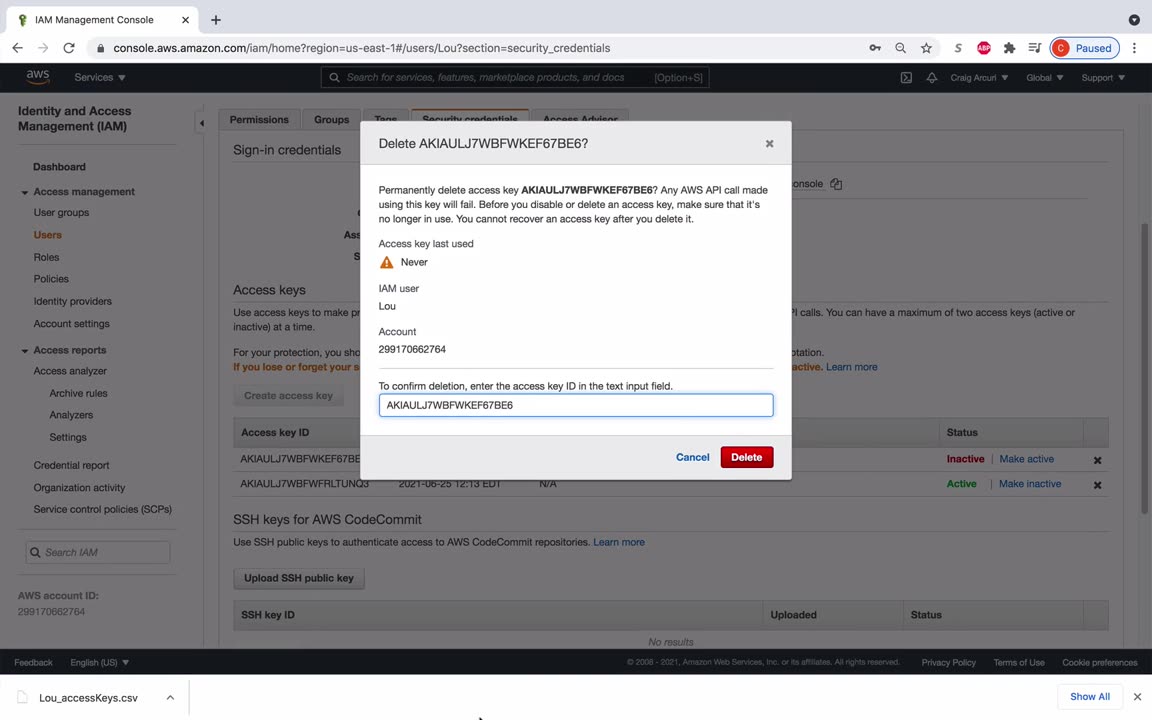Open Account settings in sidebar
The image size is (1152, 720).
pyautogui.click(x=71, y=323)
